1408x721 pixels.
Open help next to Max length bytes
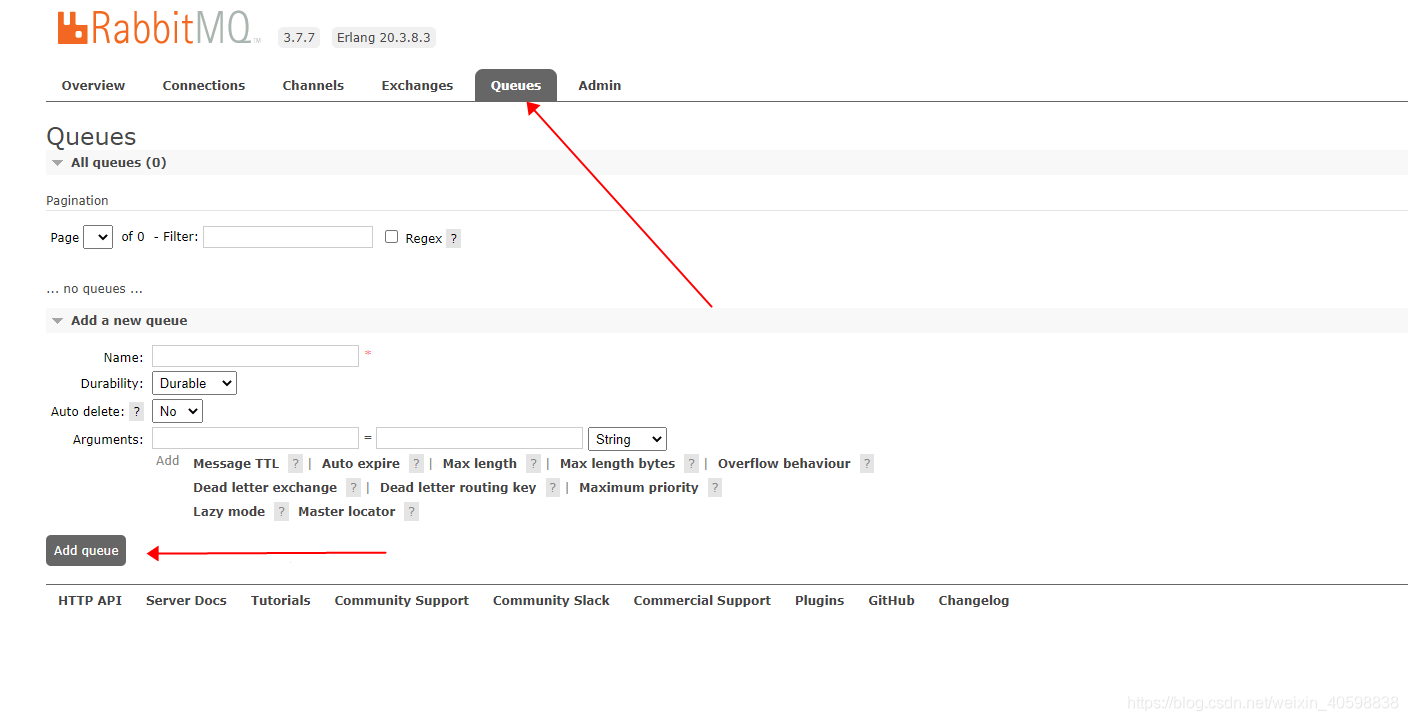(x=691, y=463)
